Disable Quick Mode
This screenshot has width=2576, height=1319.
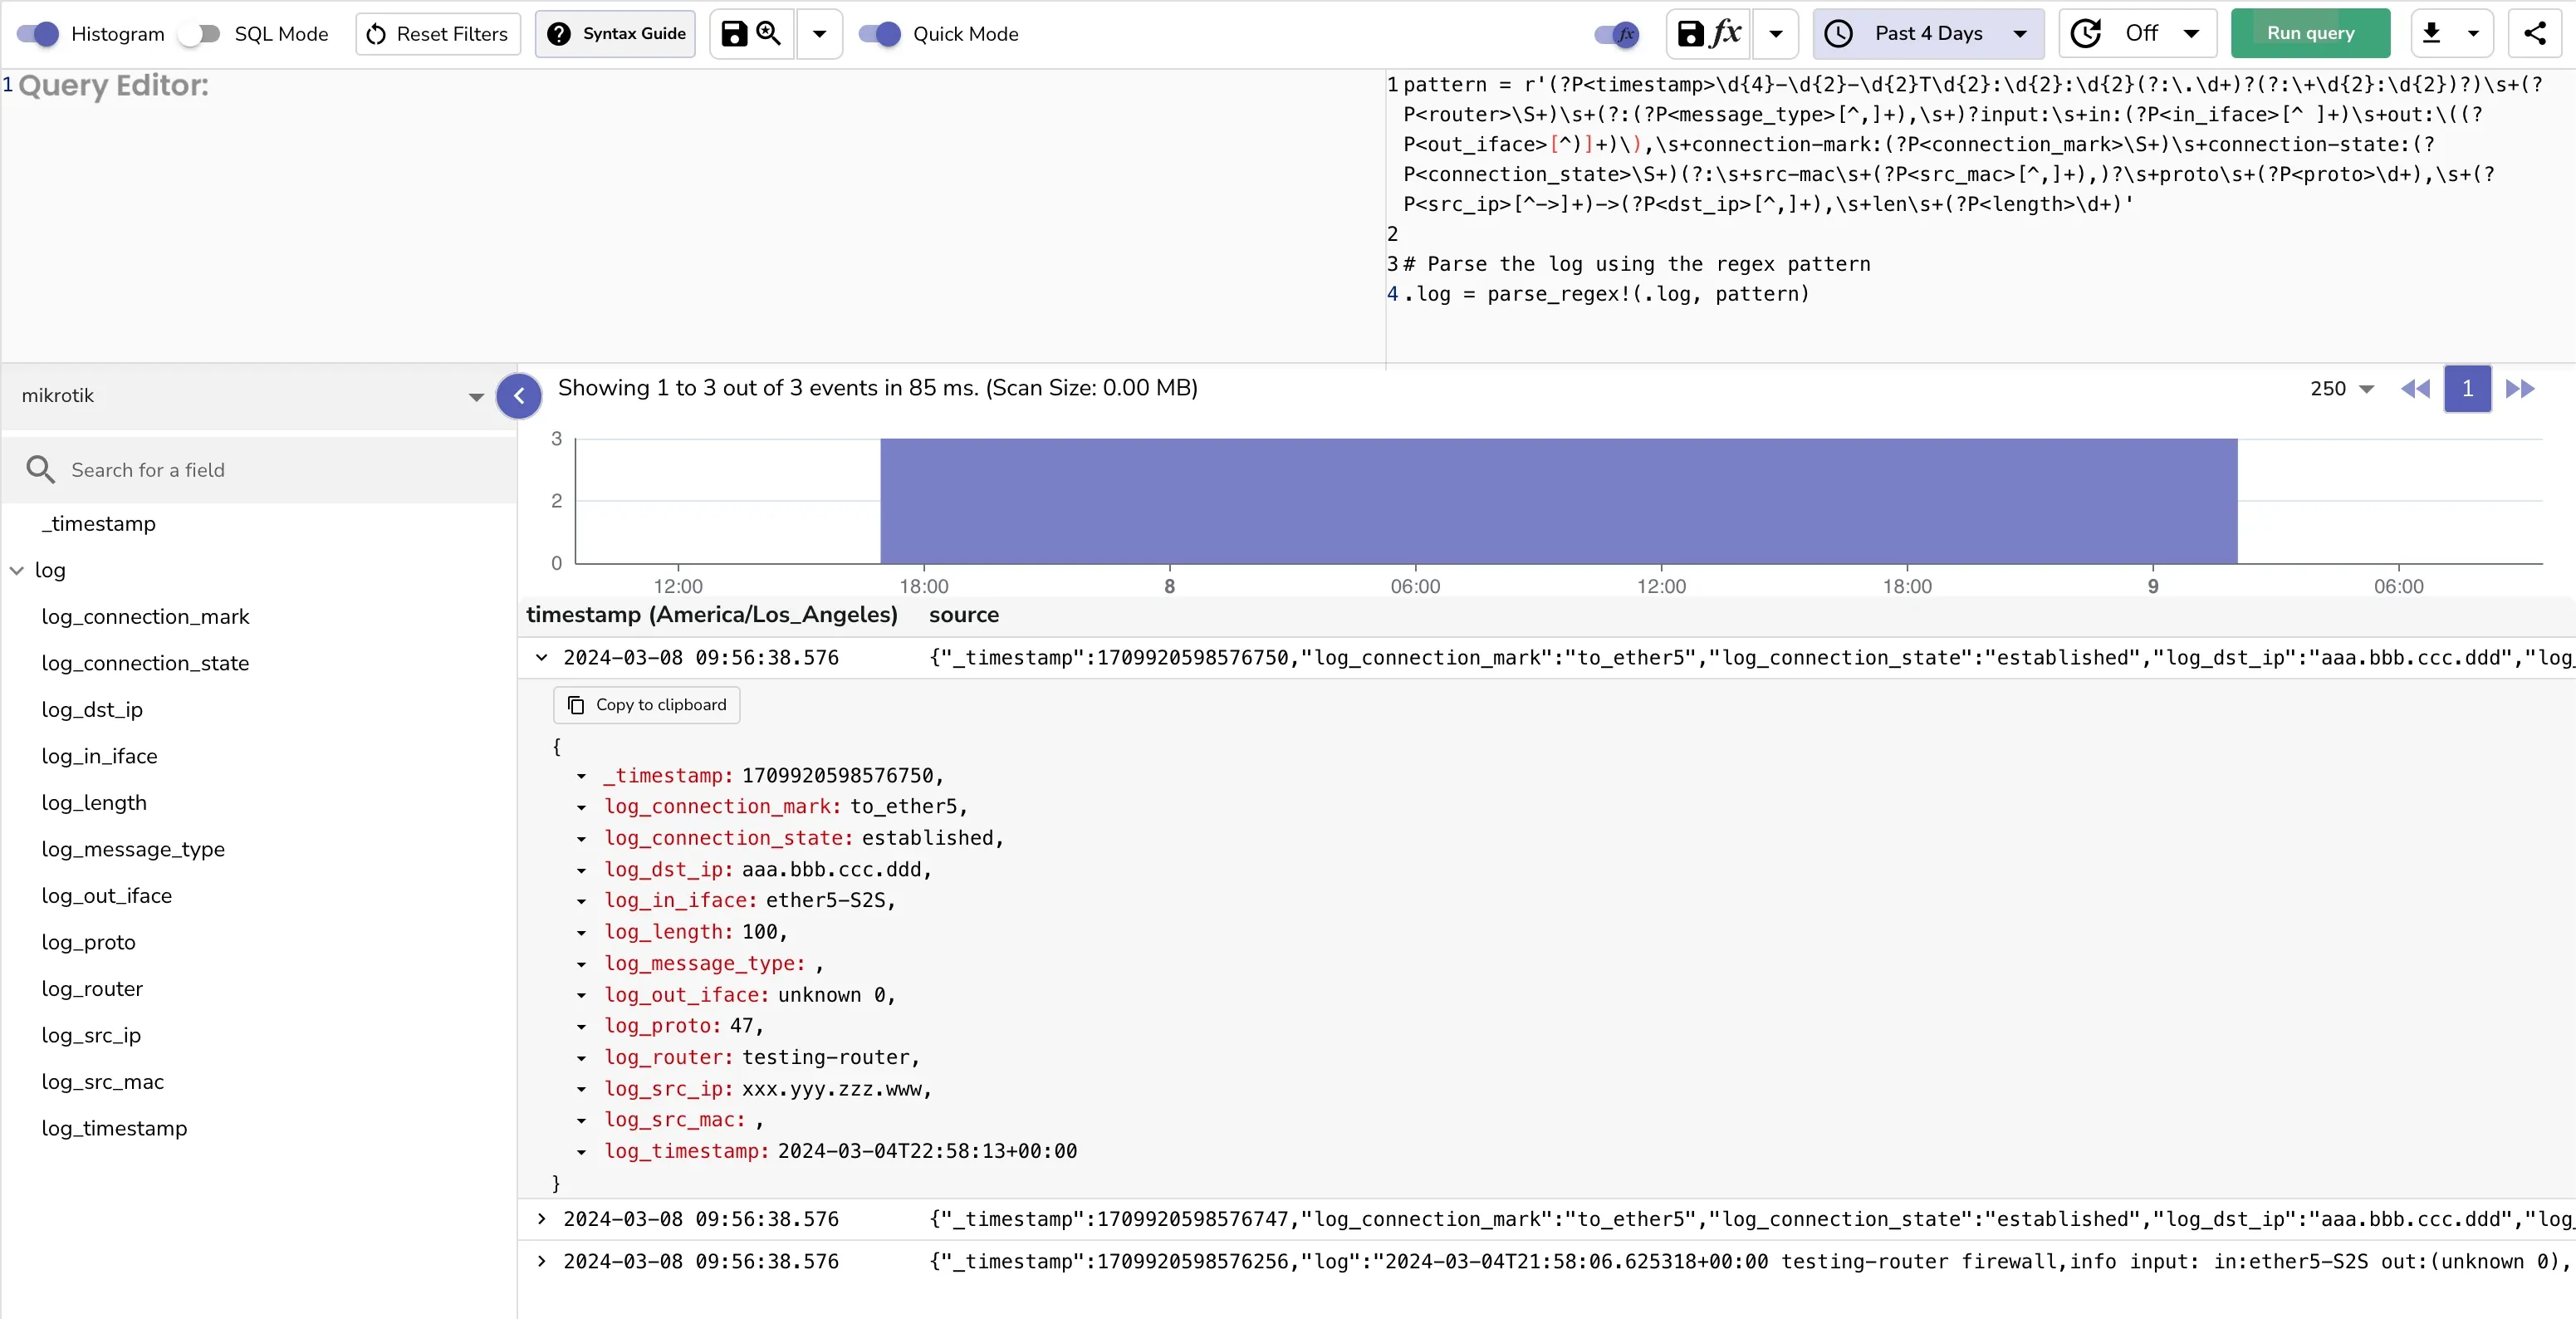pyautogui.click(x=880, y=33)
